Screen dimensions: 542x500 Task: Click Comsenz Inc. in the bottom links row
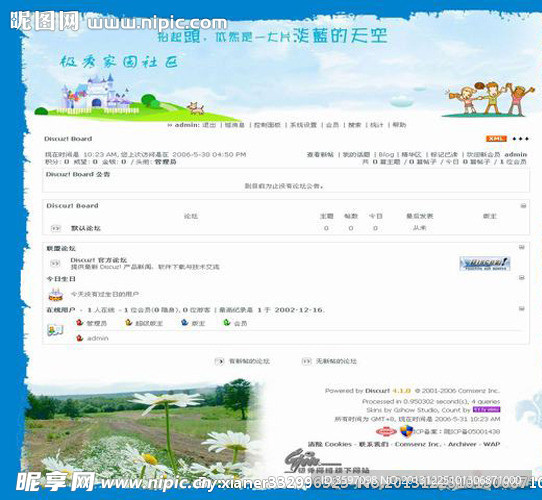418,444
